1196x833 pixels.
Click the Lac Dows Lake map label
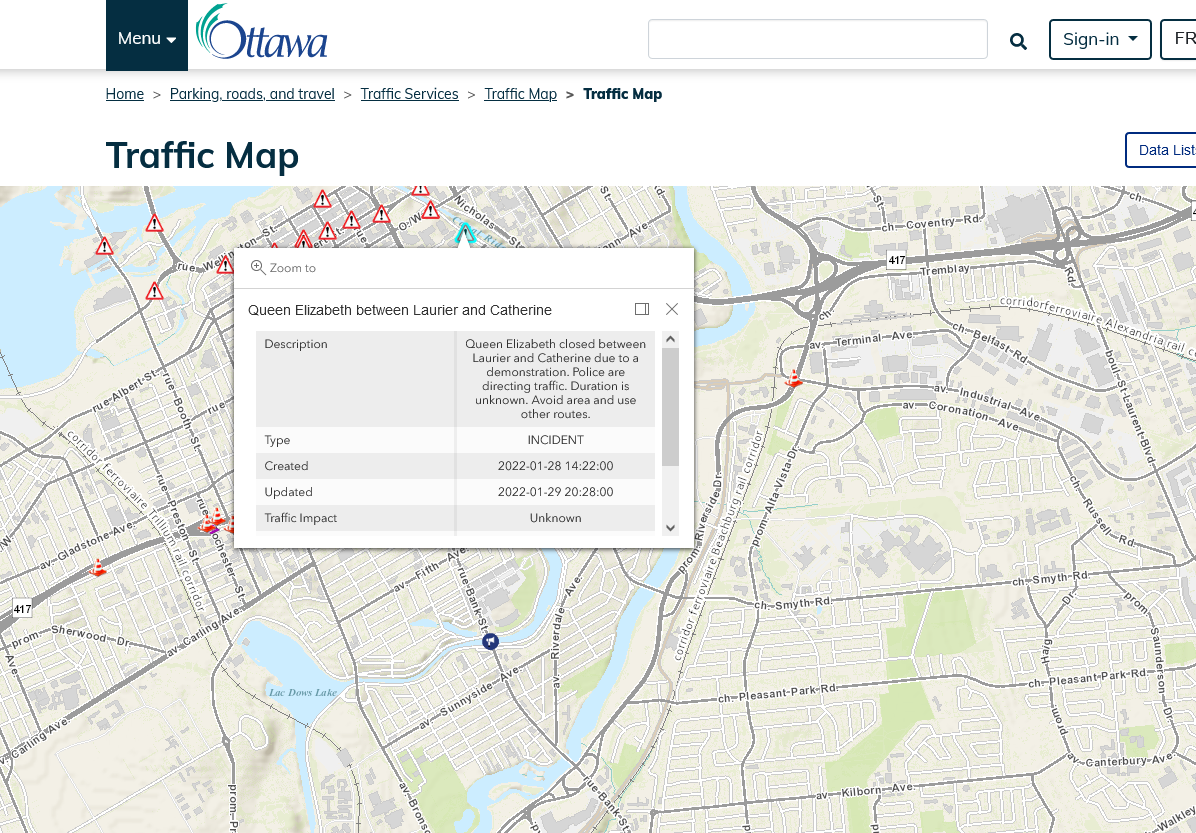[303, 693]
